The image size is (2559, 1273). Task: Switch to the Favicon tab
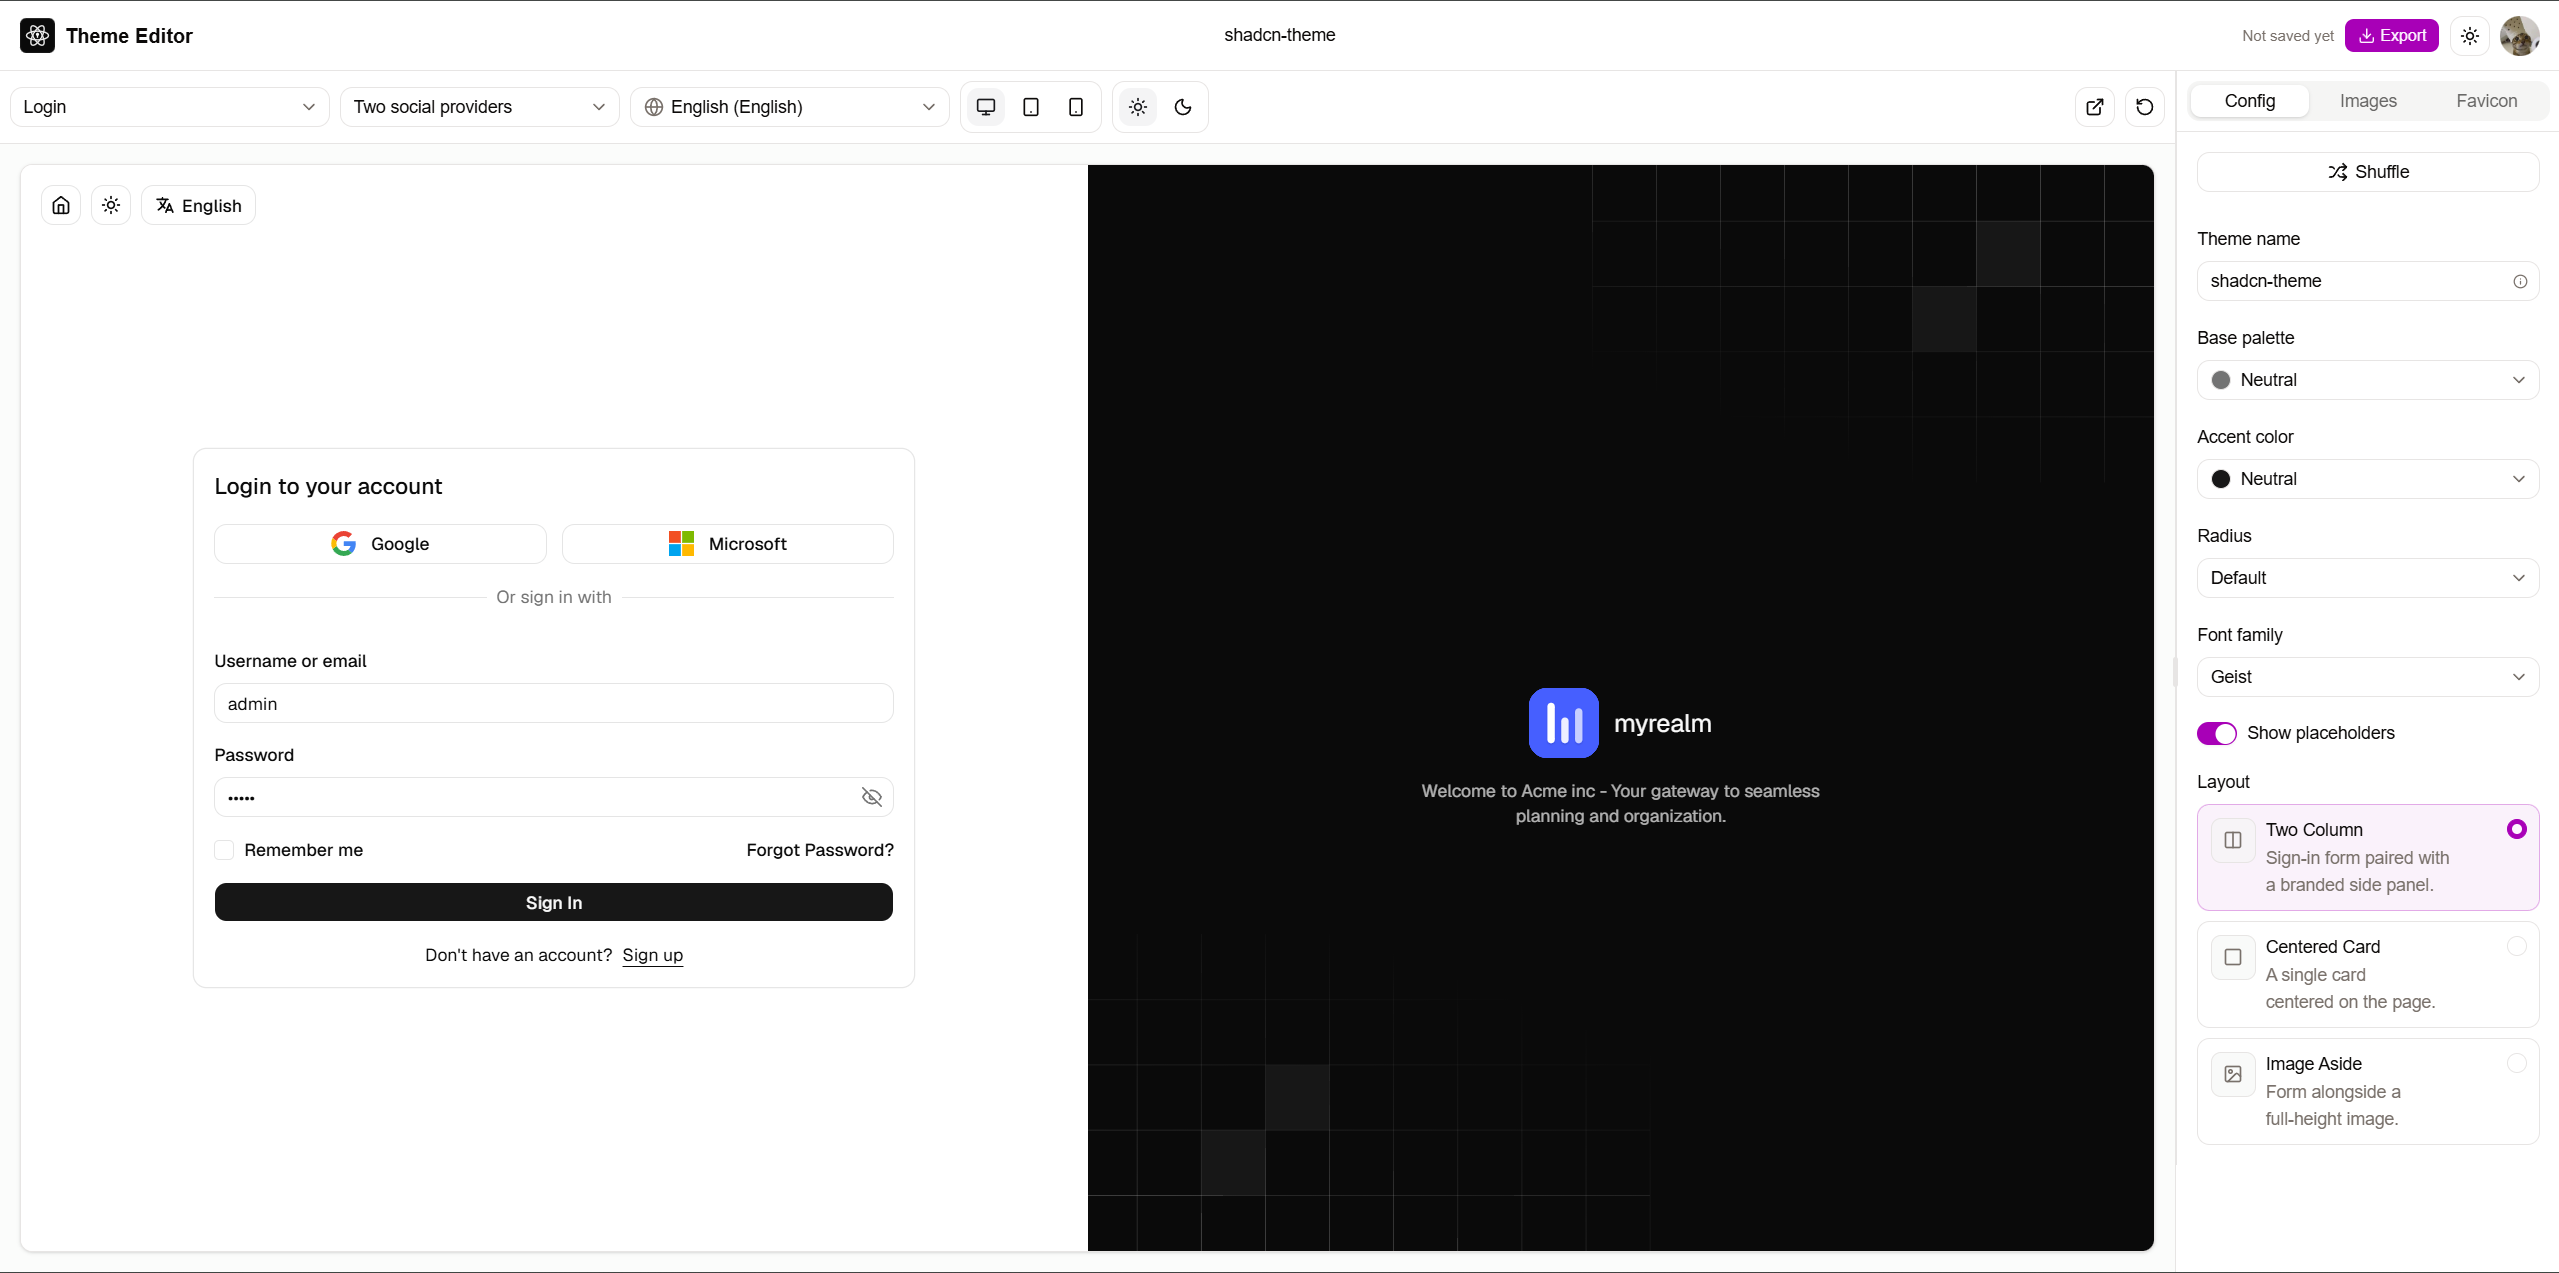pyautogui.click(x=2487, y=101)
